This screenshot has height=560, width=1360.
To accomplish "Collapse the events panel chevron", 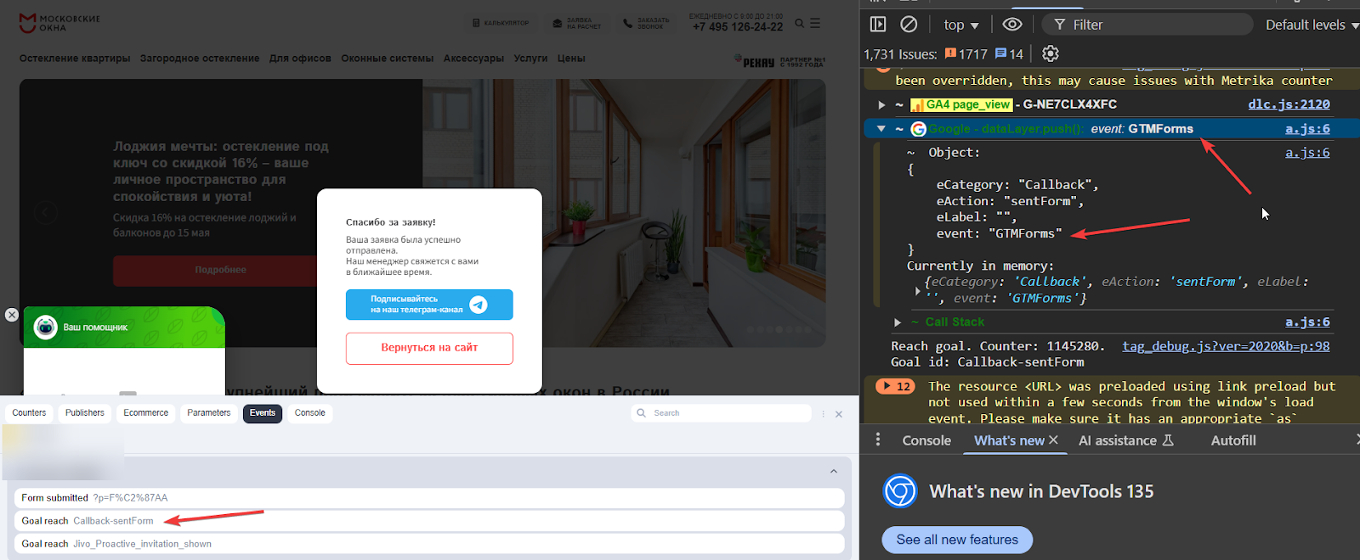I will pos(833,471).
